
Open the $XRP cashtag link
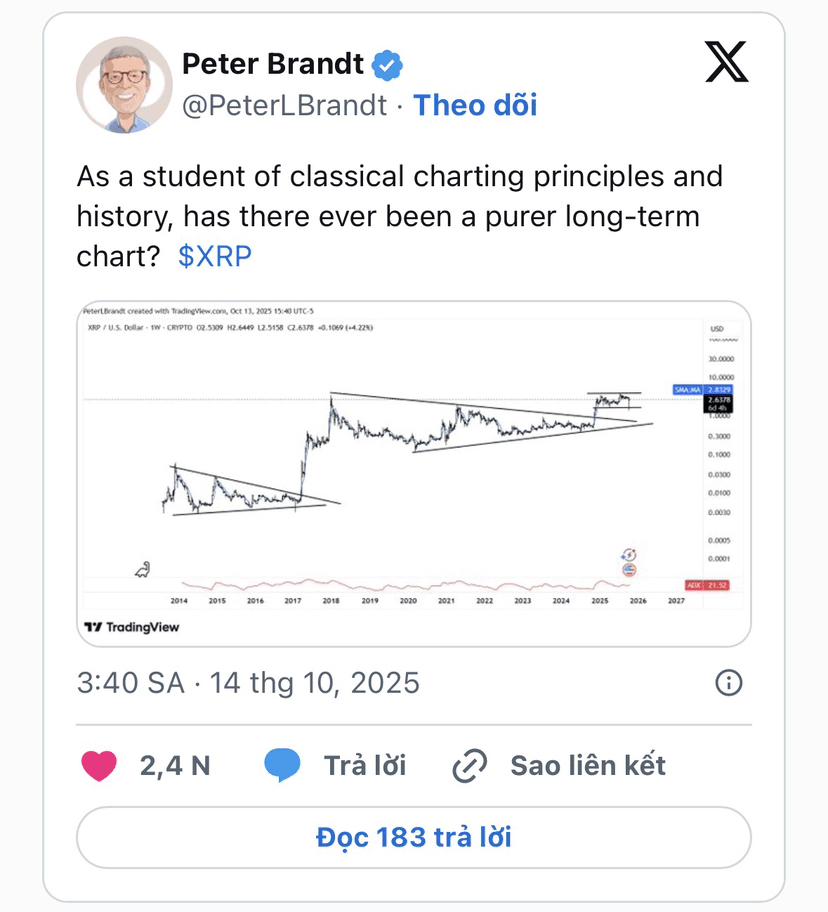215,256
